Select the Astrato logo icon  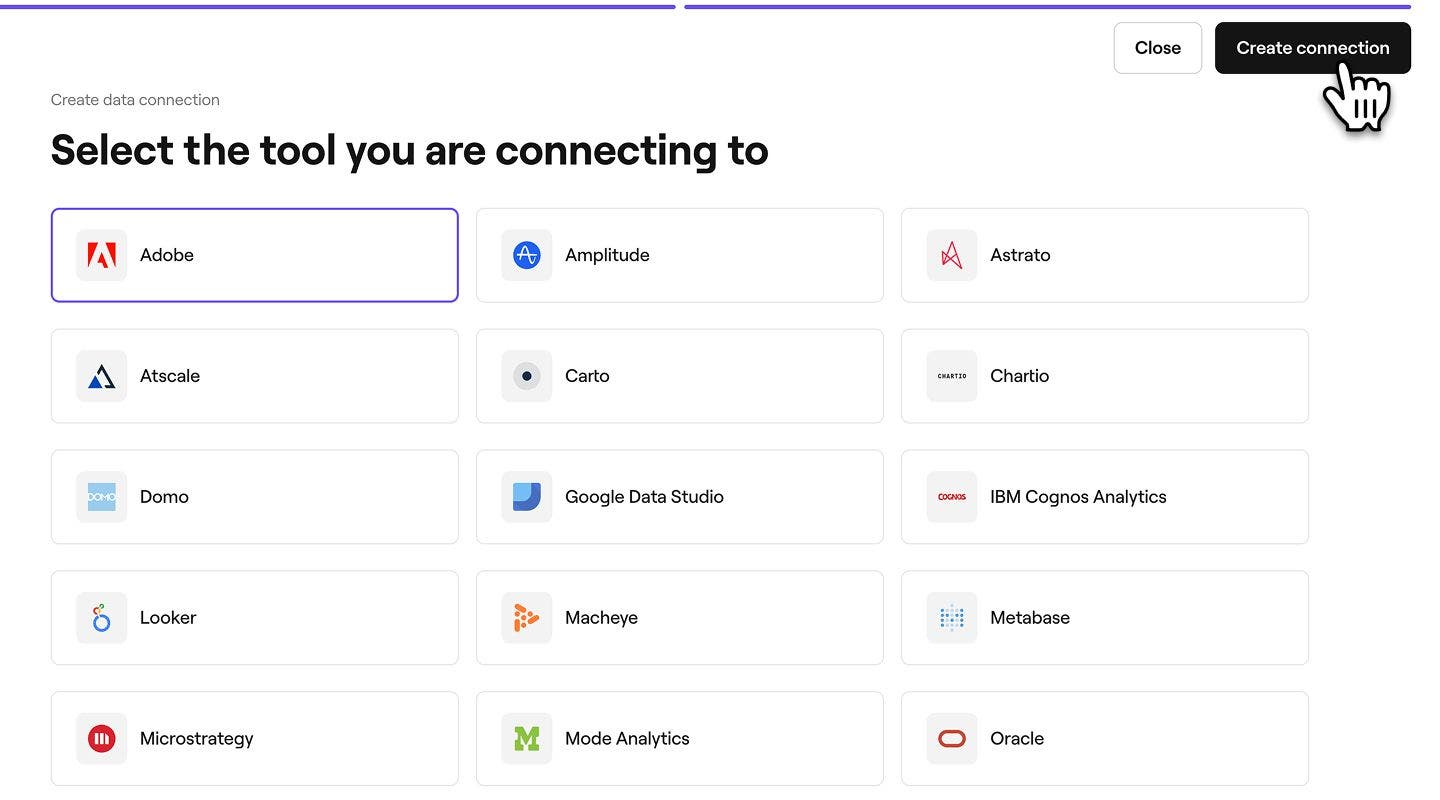(951, 255)
